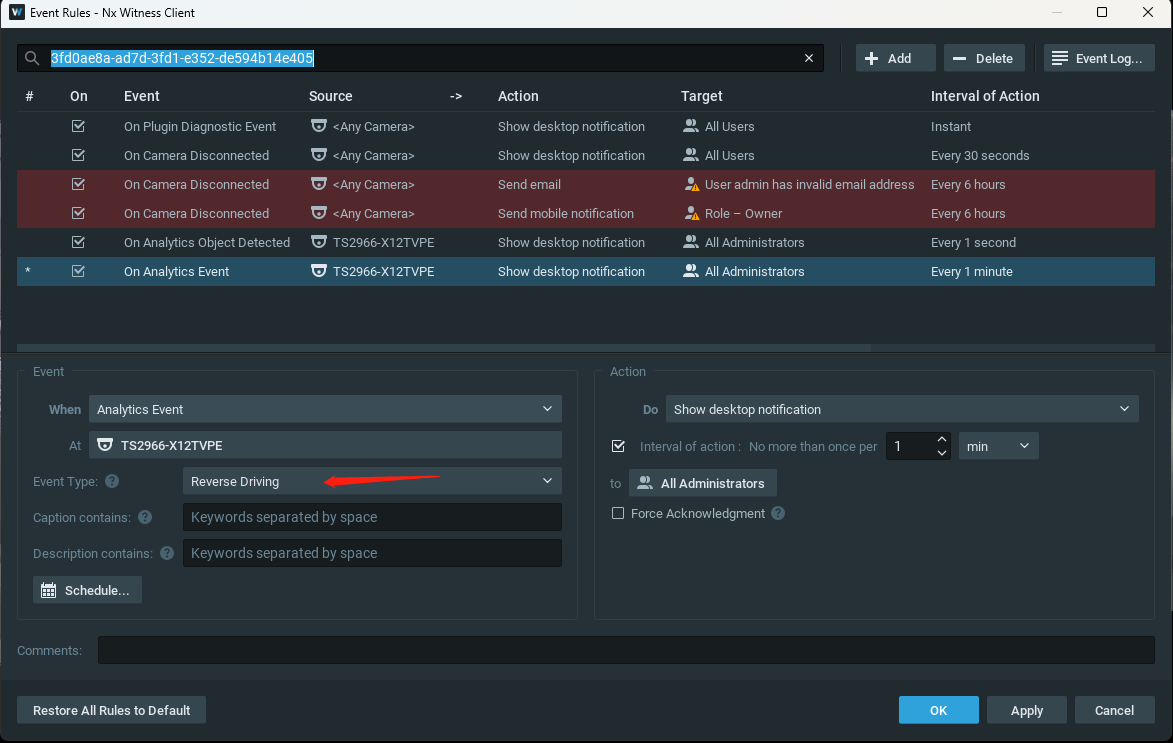
Task: Sort by Event column header
Action: tap(141, 96)
